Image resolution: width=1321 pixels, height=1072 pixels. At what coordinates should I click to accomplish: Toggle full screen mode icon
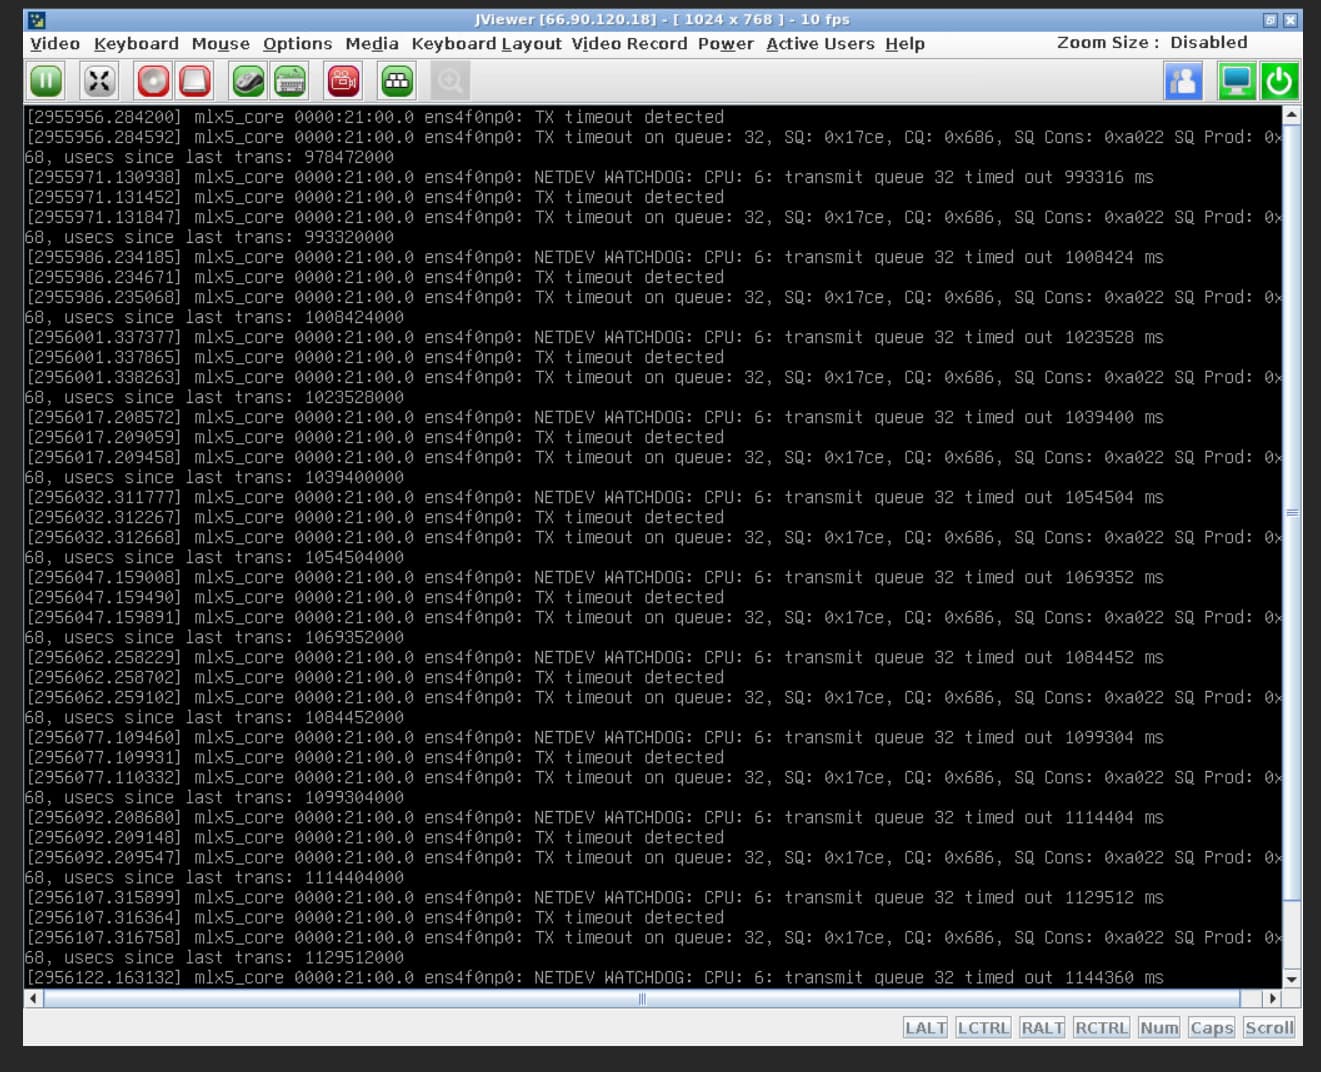point(100,81)
